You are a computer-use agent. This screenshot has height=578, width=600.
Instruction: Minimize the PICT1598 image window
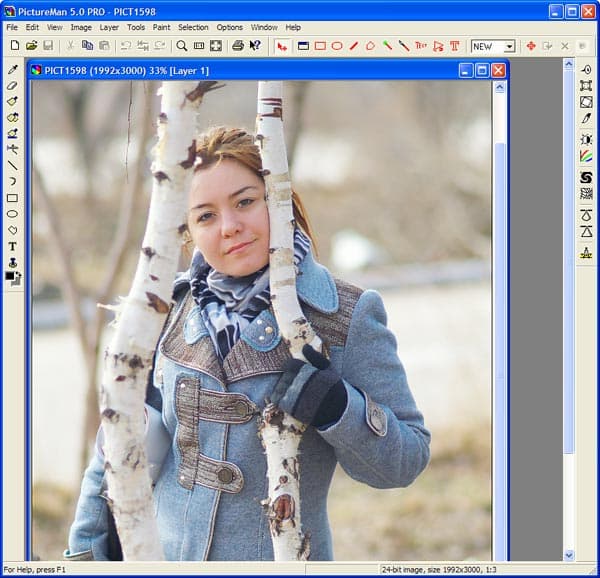click(466, 70)
